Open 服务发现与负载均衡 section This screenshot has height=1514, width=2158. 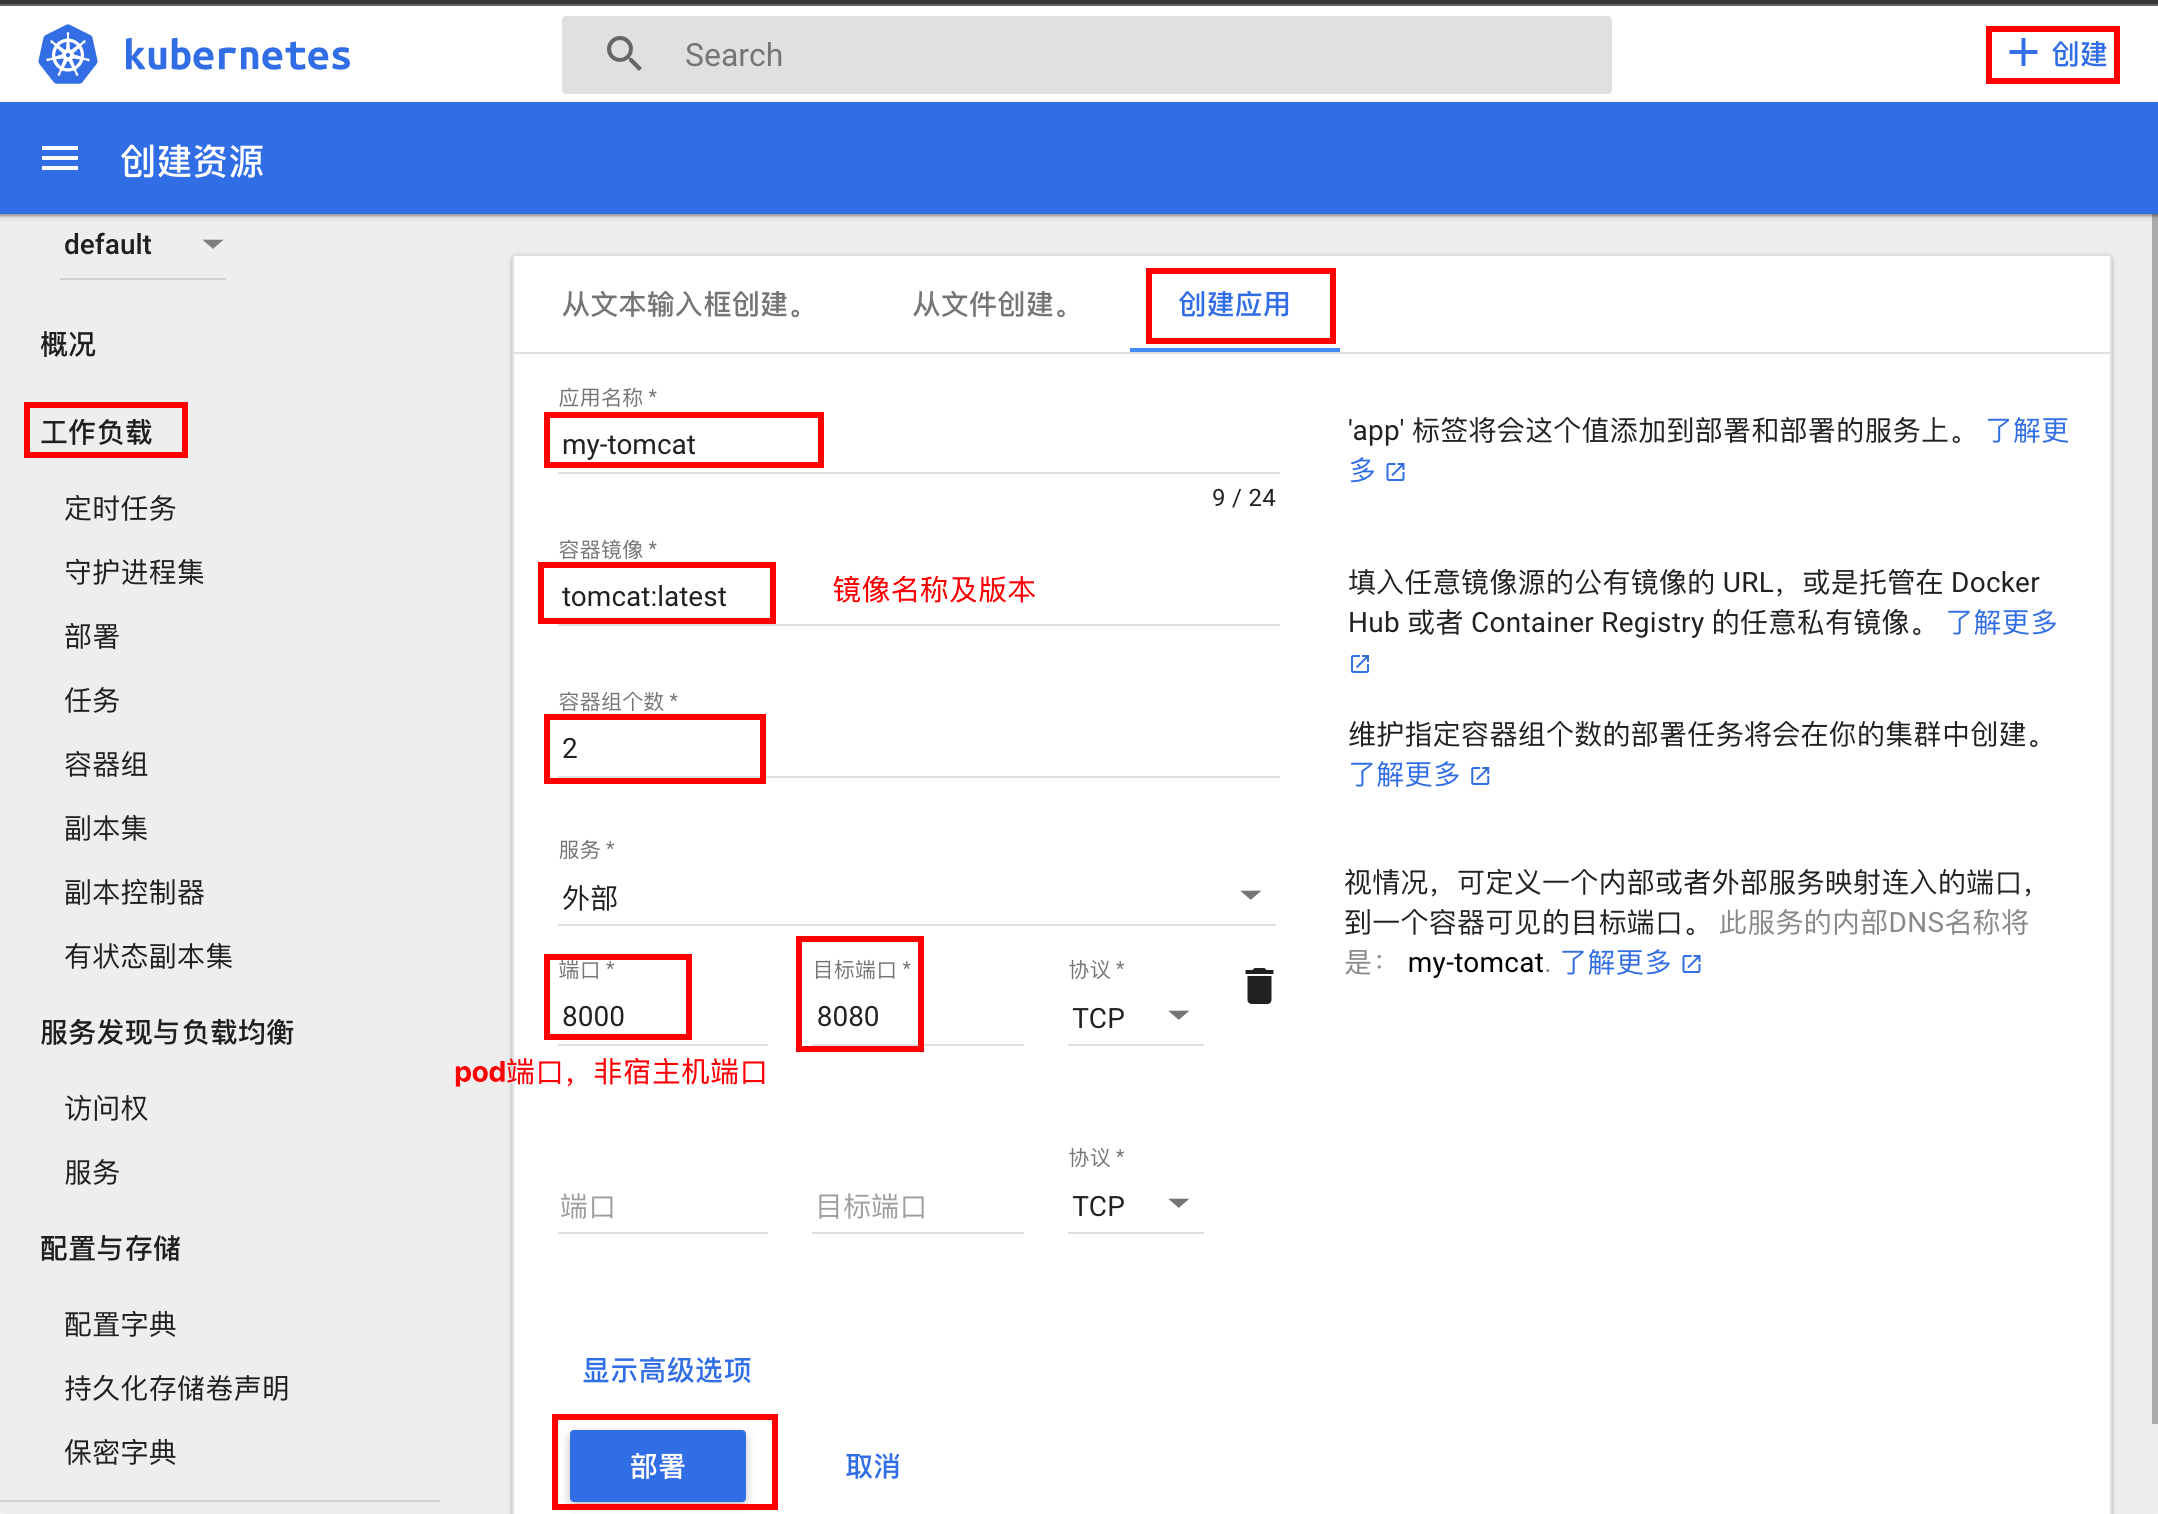[167, 1032]
